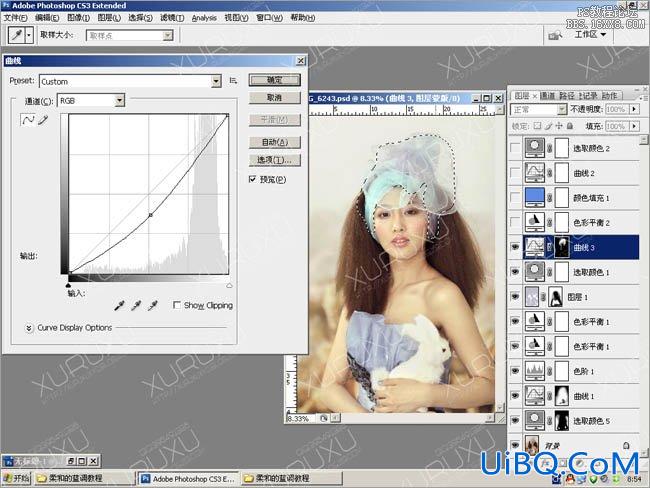The width and height of the screenshot is (650, 488).
Task: Click the QQ penguin tray icon
Action: point(571,479)
